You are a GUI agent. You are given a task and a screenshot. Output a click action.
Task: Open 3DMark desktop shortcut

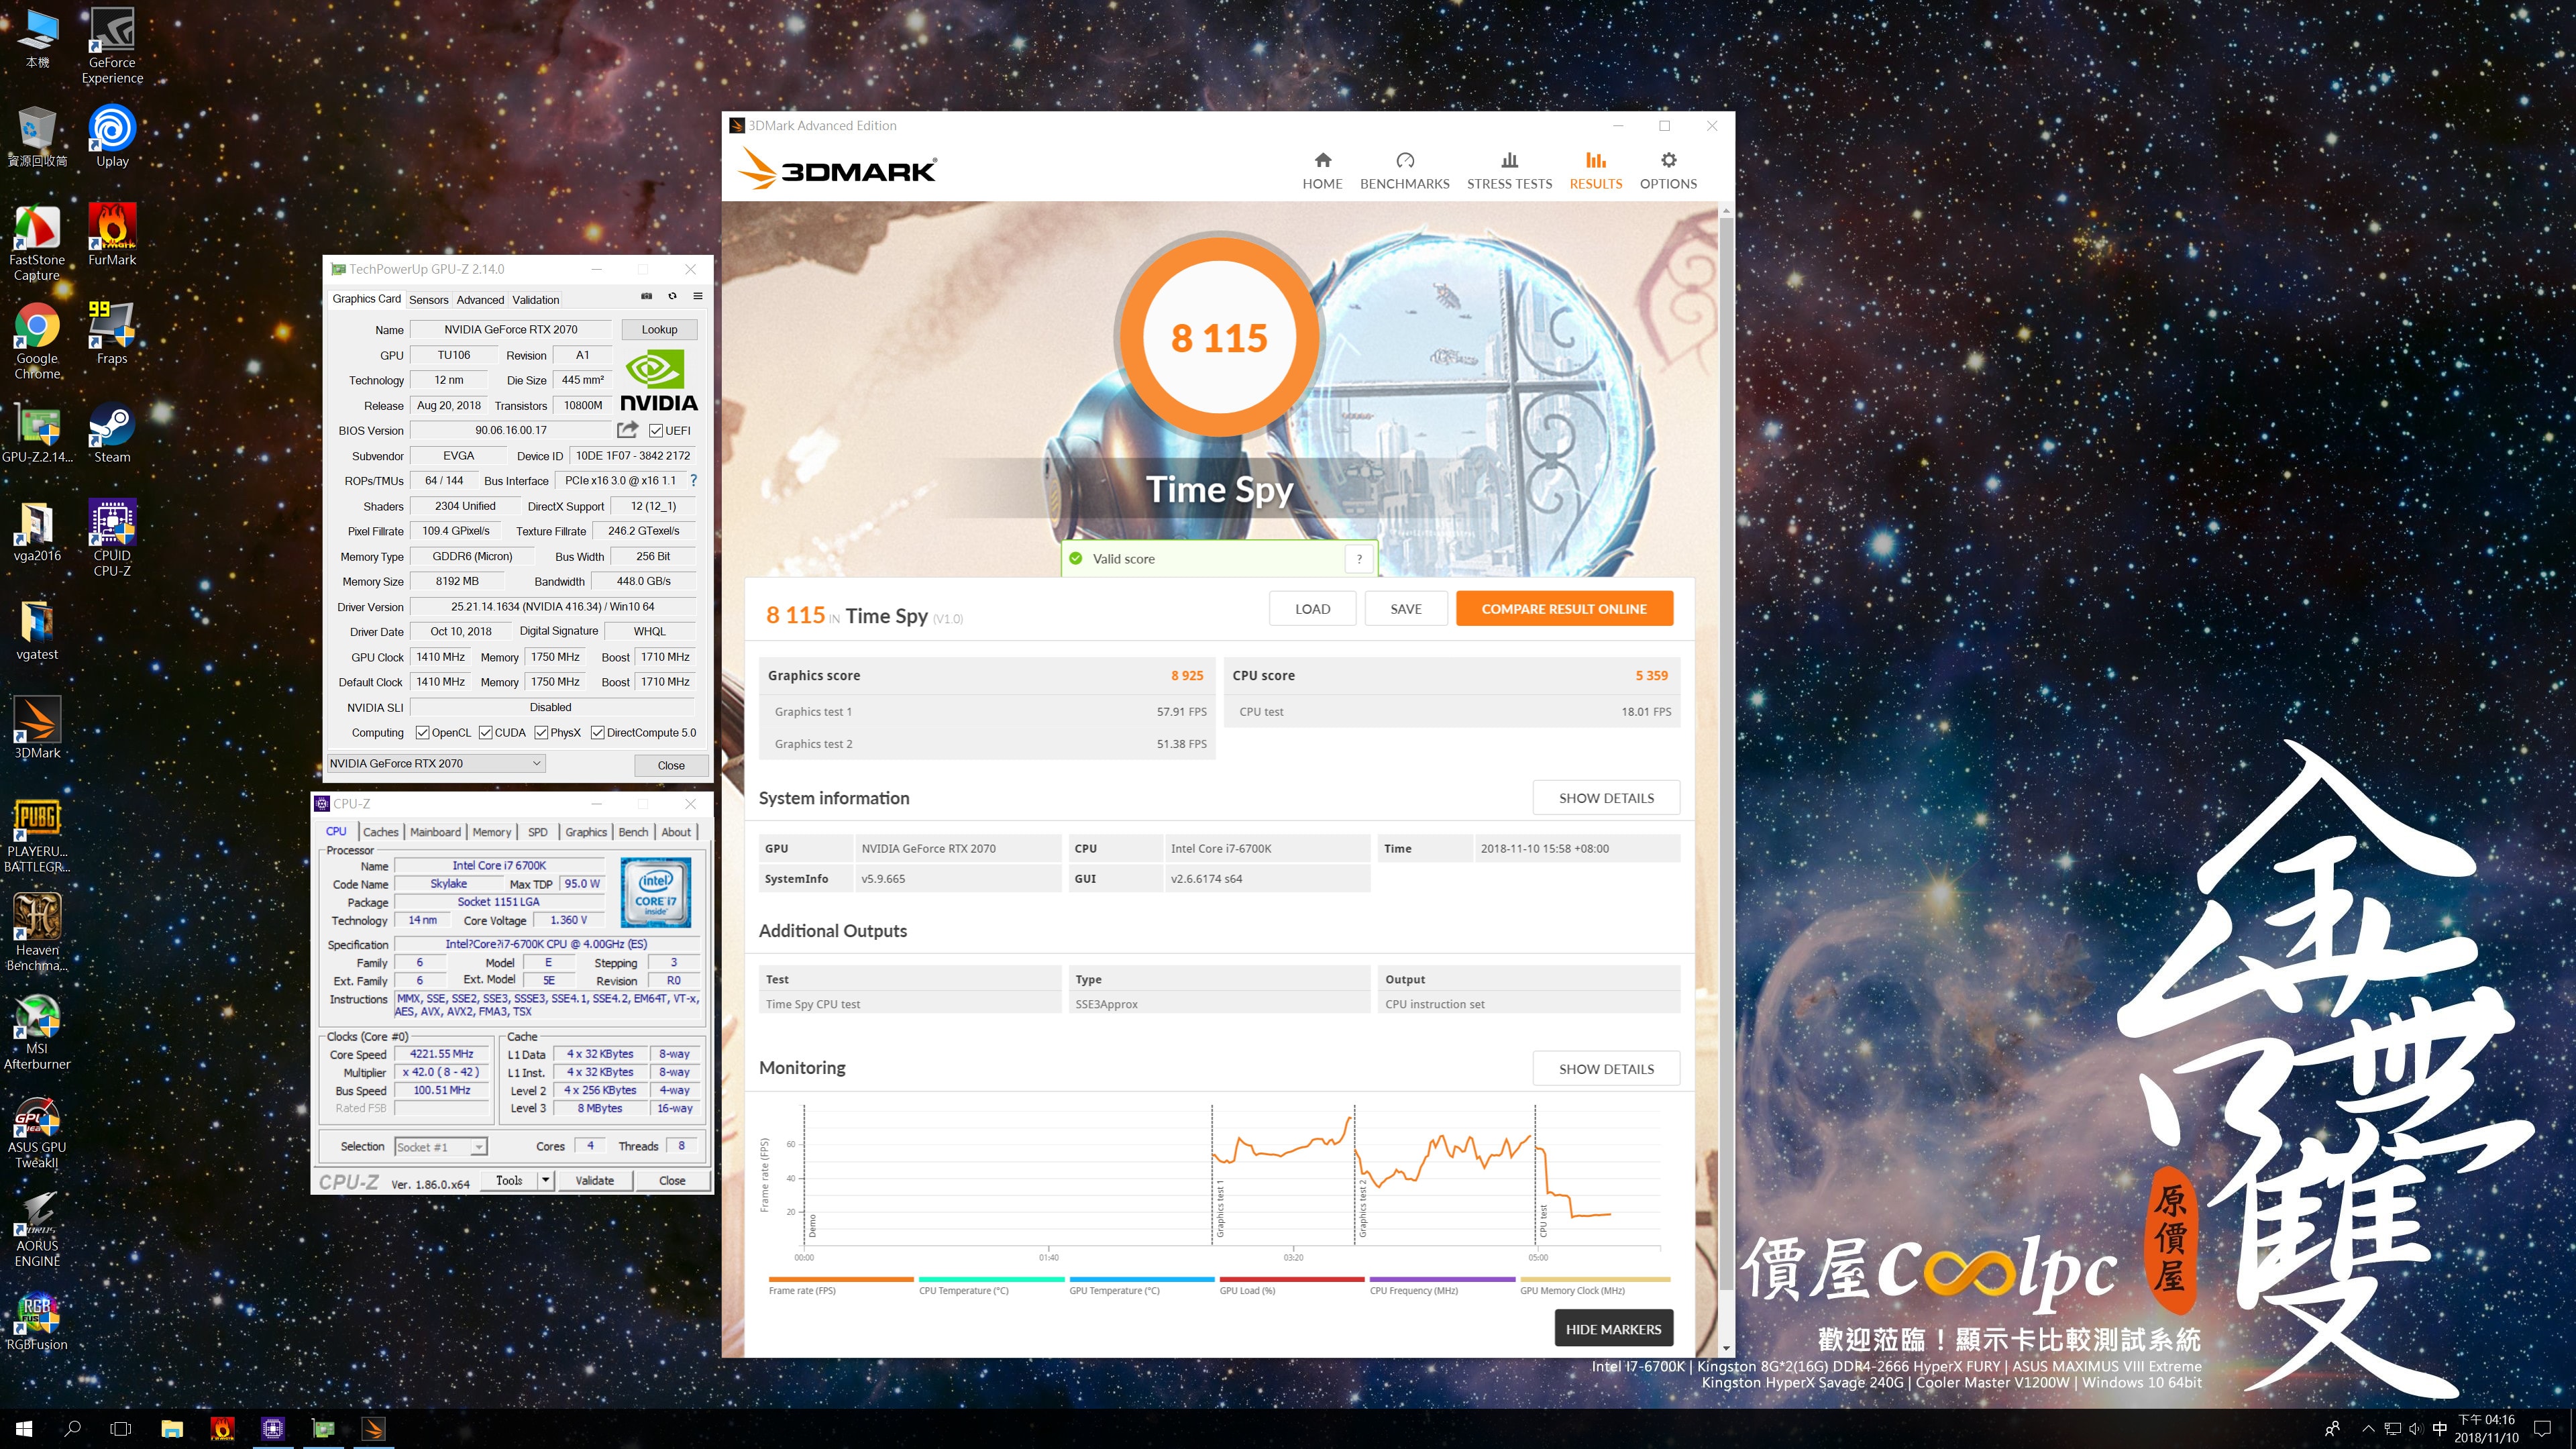coord(37,728)
